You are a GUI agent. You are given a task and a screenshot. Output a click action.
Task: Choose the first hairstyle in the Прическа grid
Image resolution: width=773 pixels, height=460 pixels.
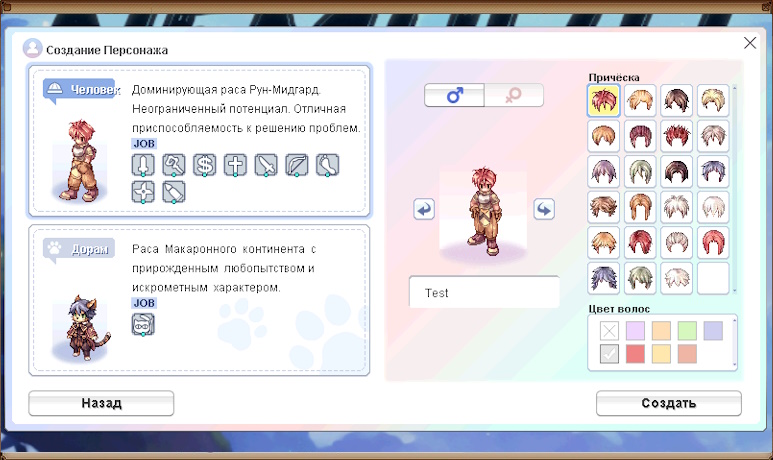click(603, 100)
